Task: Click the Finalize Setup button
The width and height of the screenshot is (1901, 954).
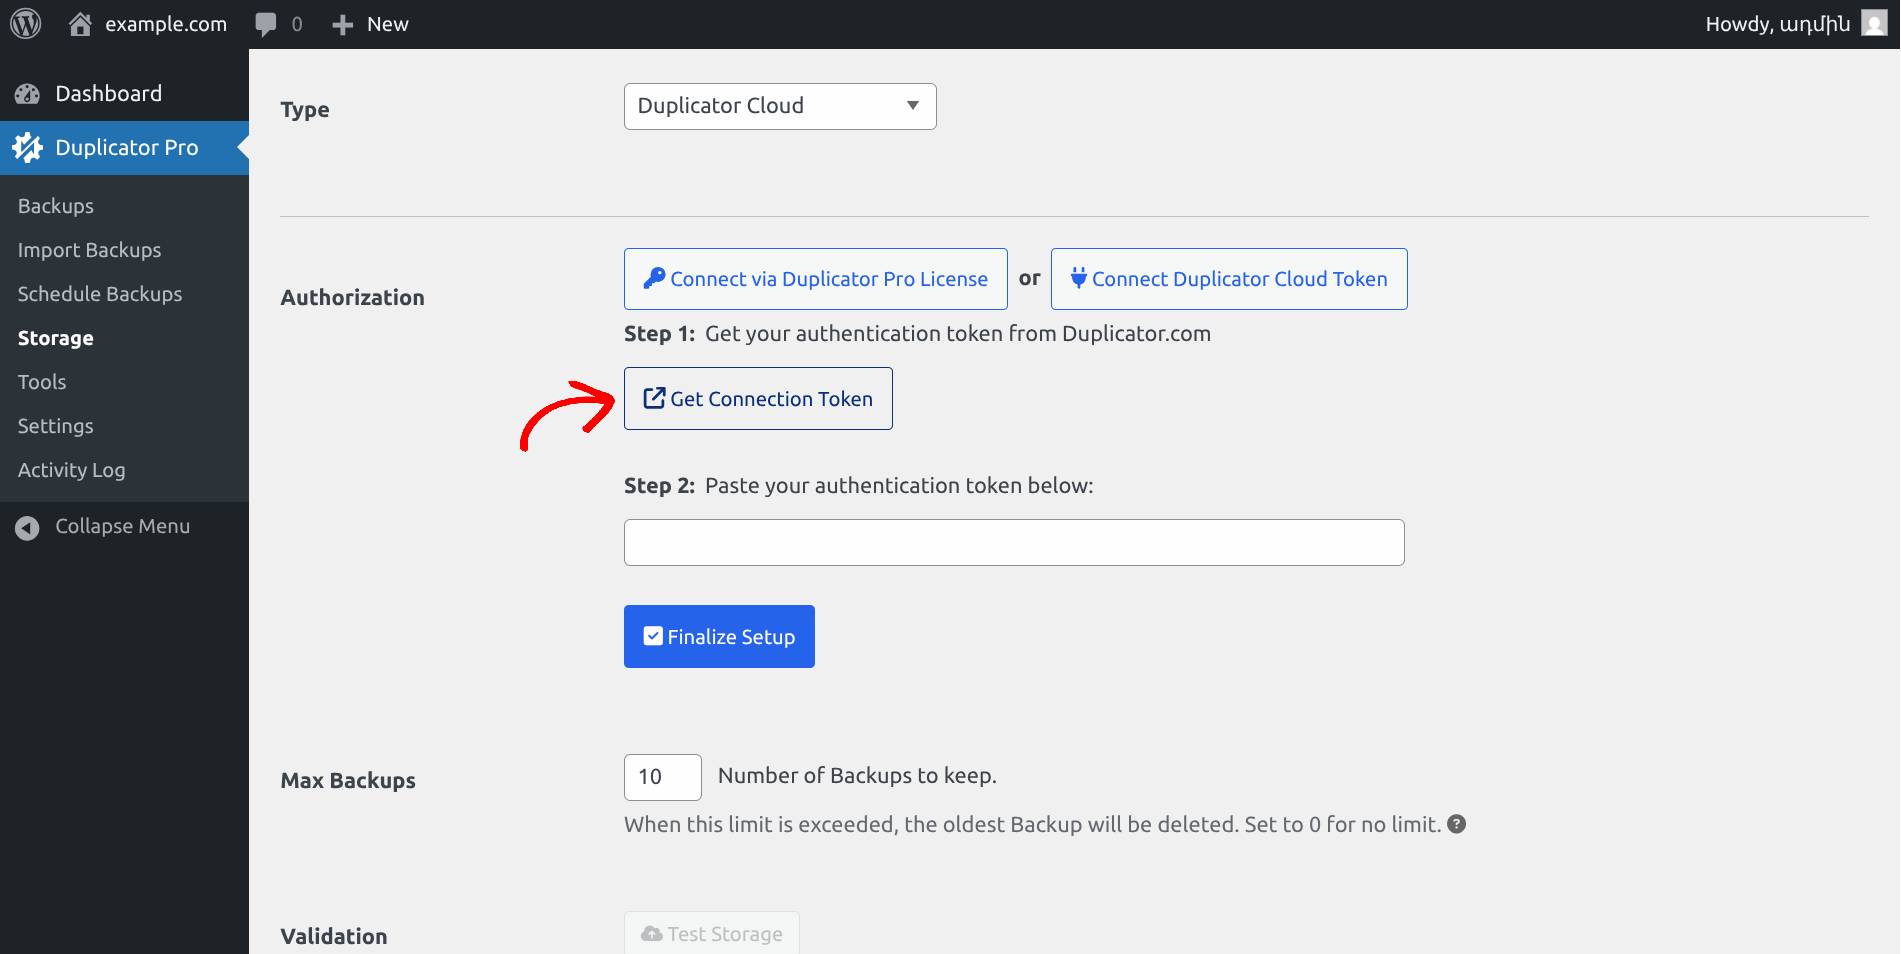Action: (x=719, y=636)
